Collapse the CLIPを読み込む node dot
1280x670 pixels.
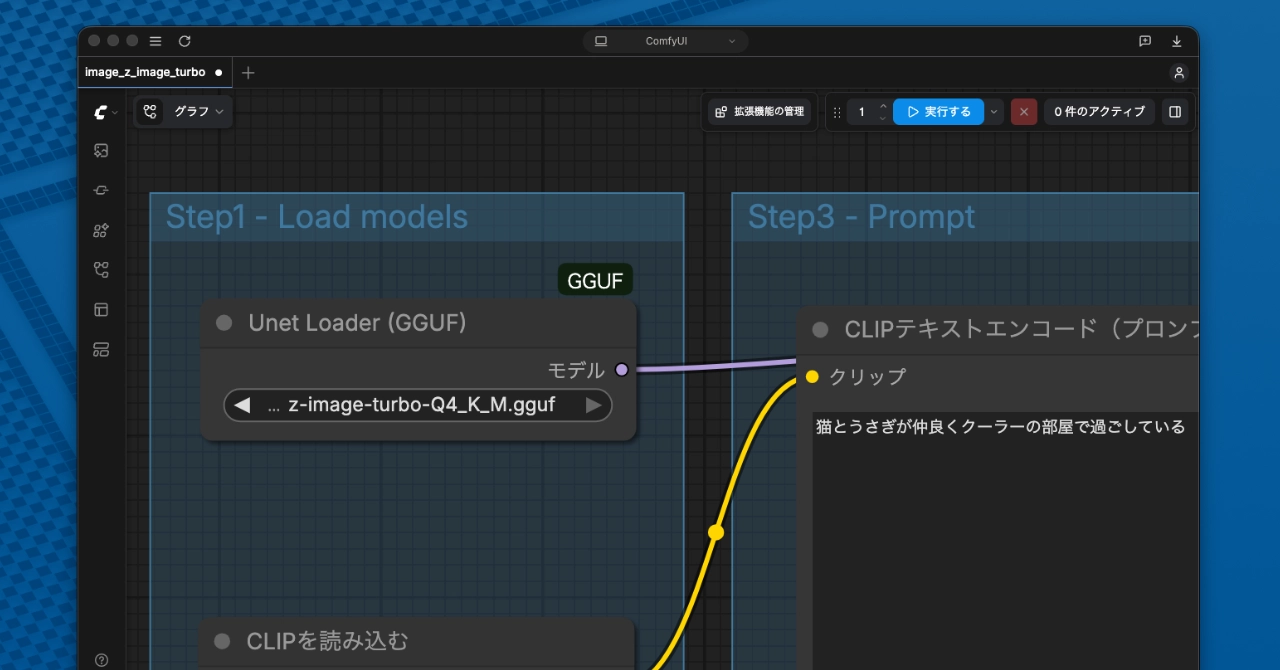tap(222, 641)
